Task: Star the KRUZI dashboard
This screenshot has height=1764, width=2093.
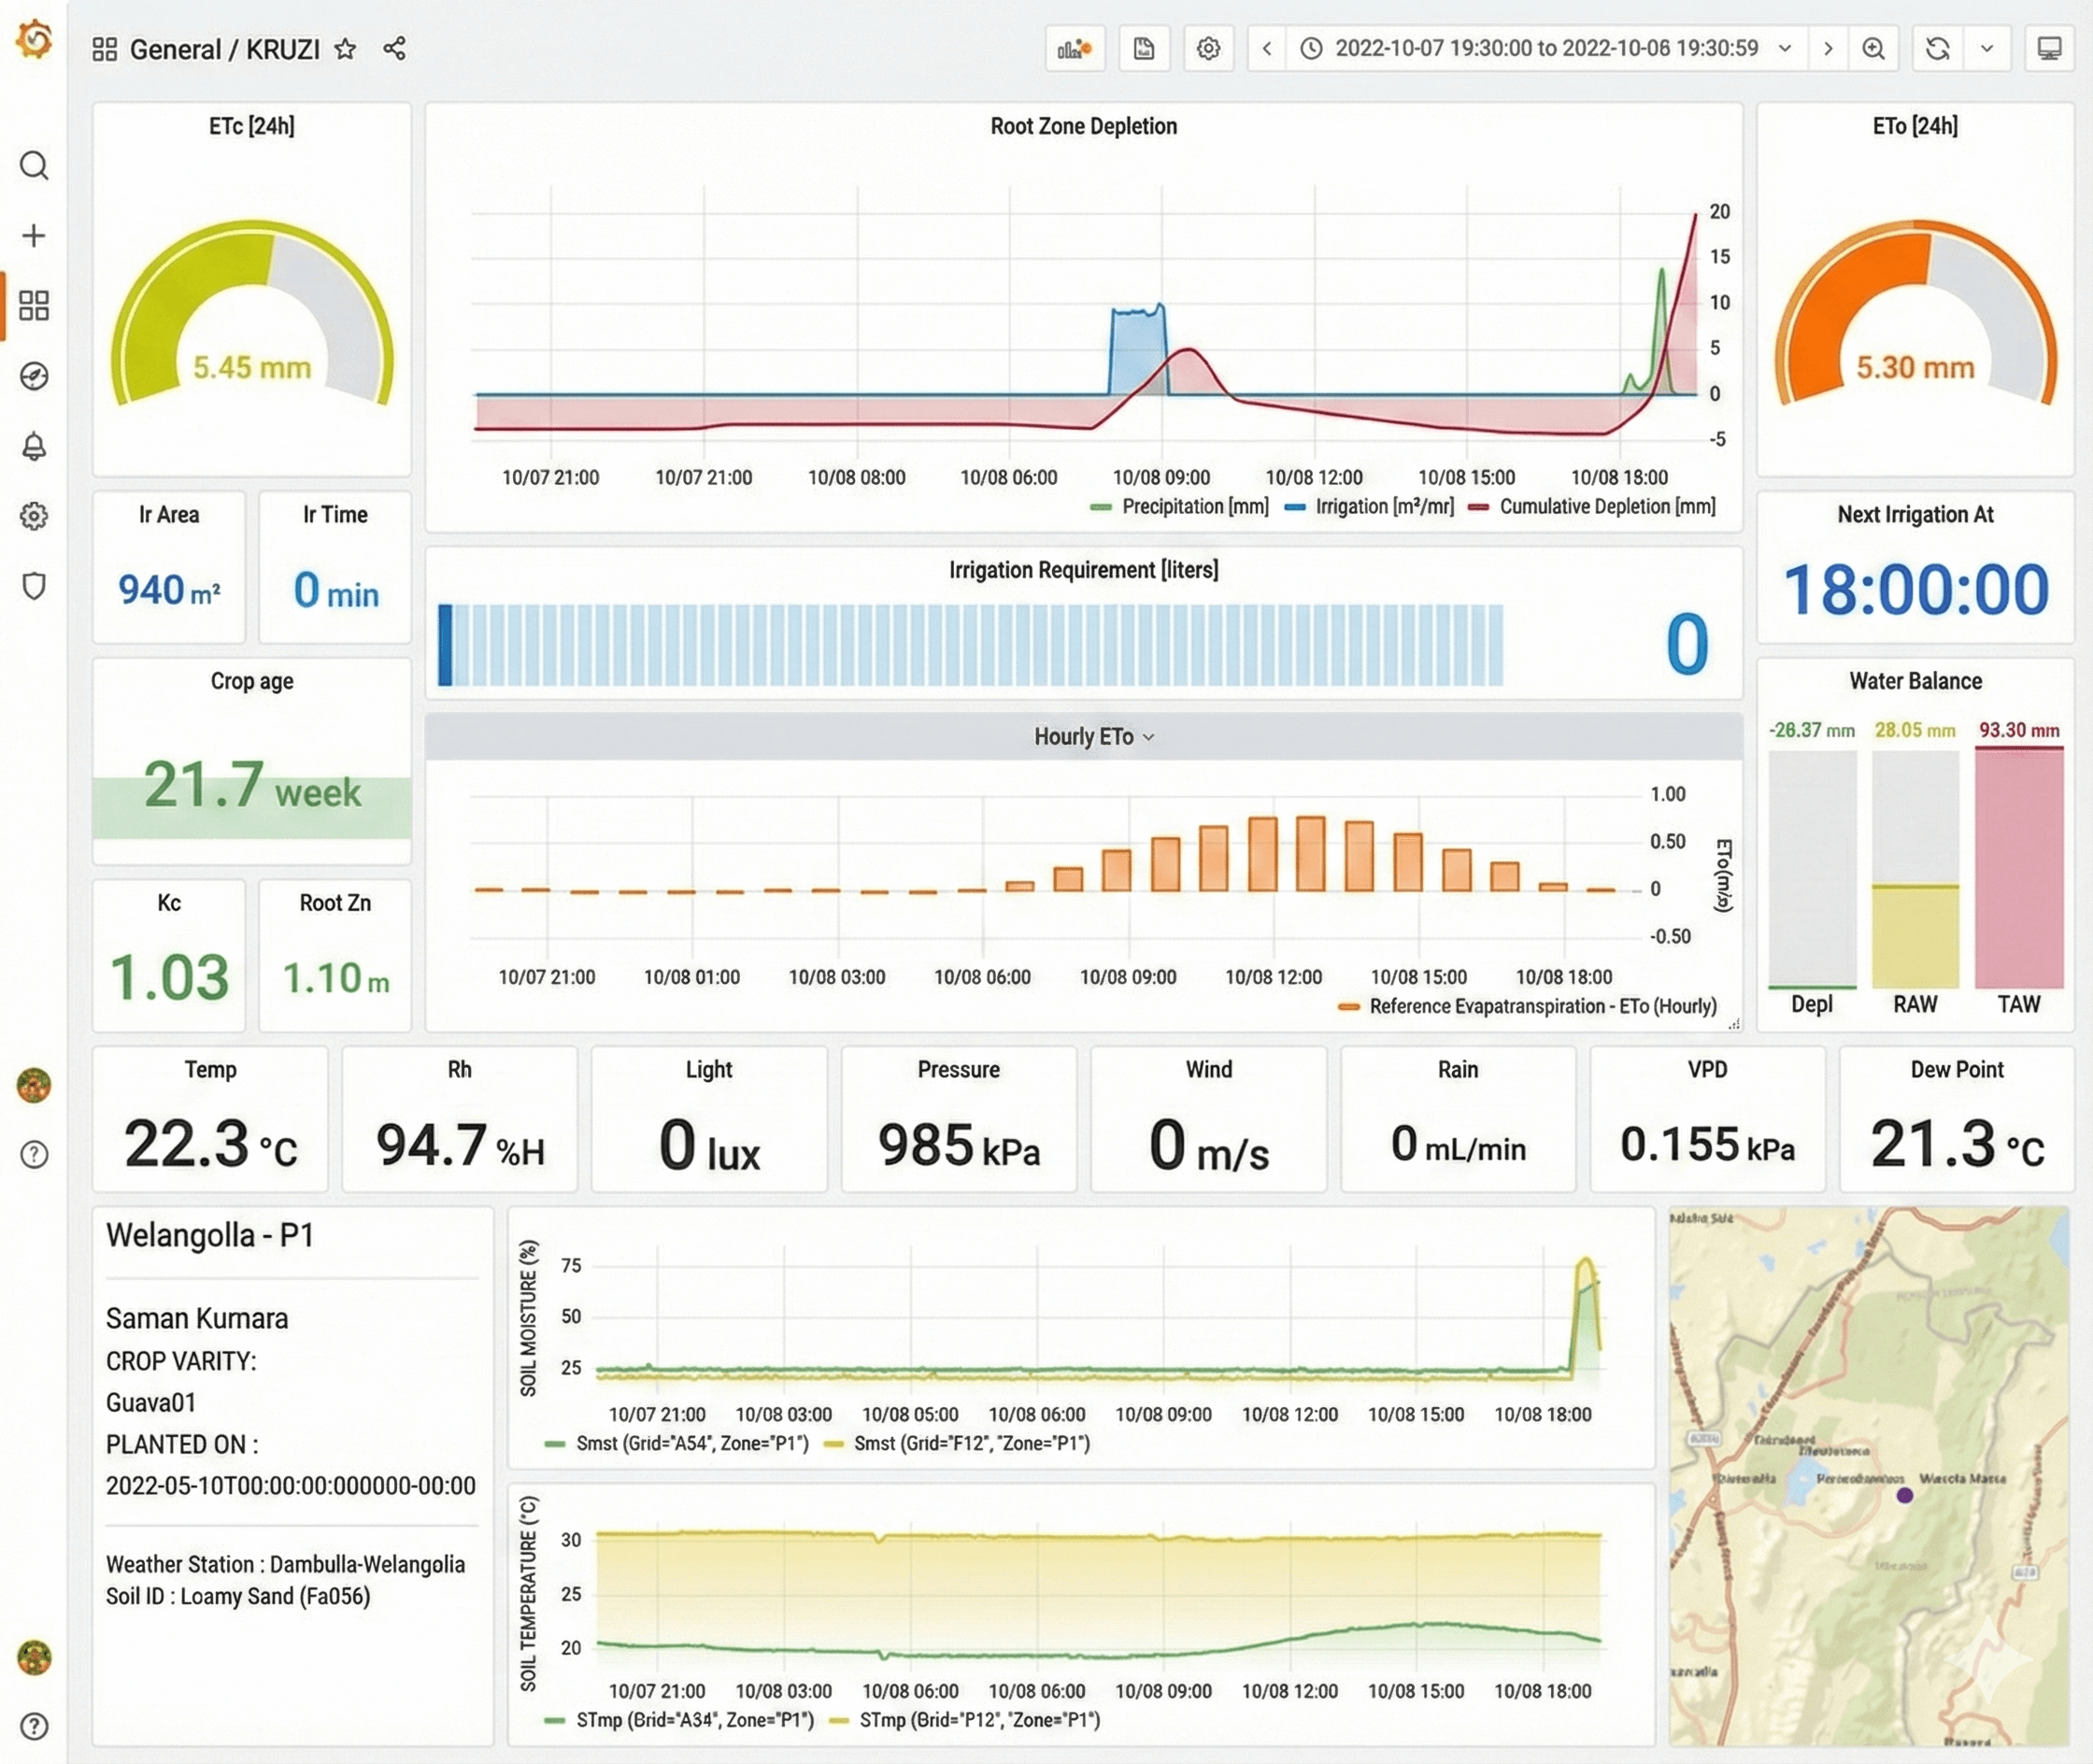Action: coord(344,48)
